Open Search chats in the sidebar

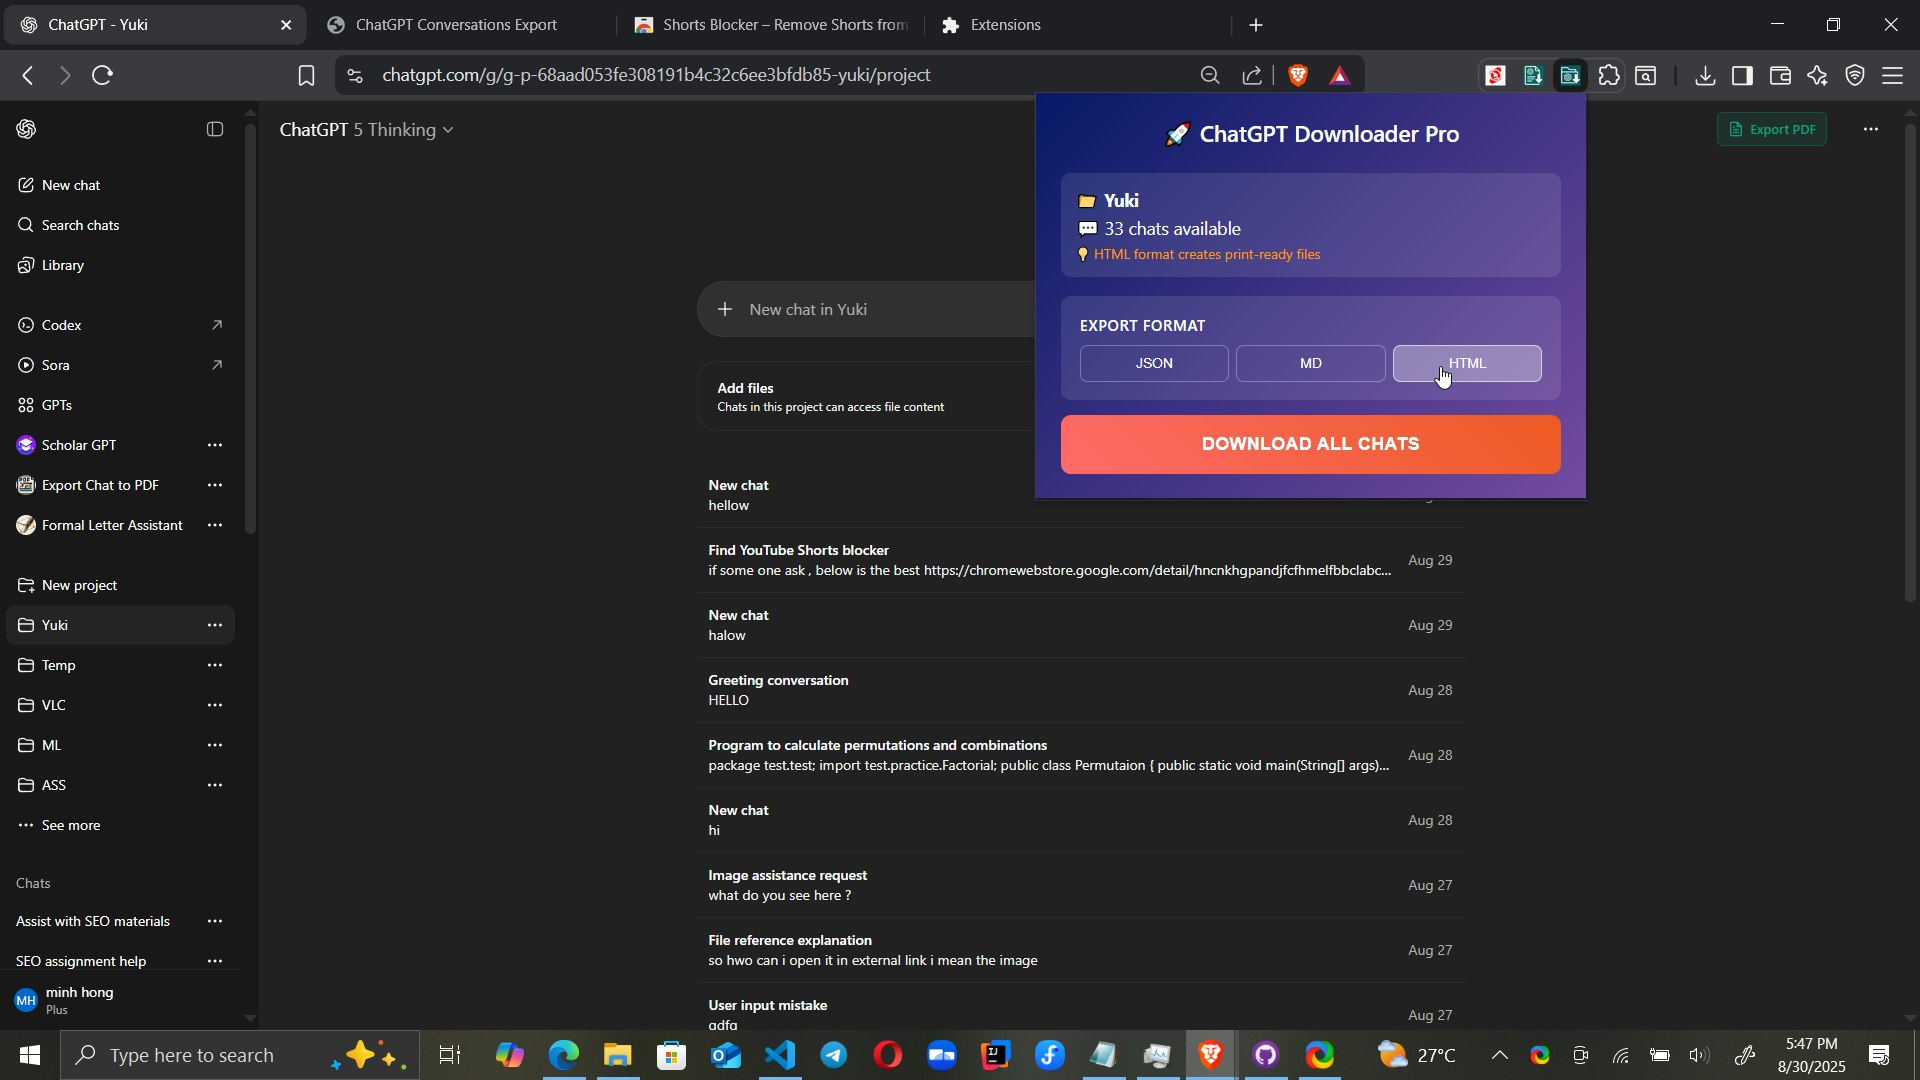point(80,225)
